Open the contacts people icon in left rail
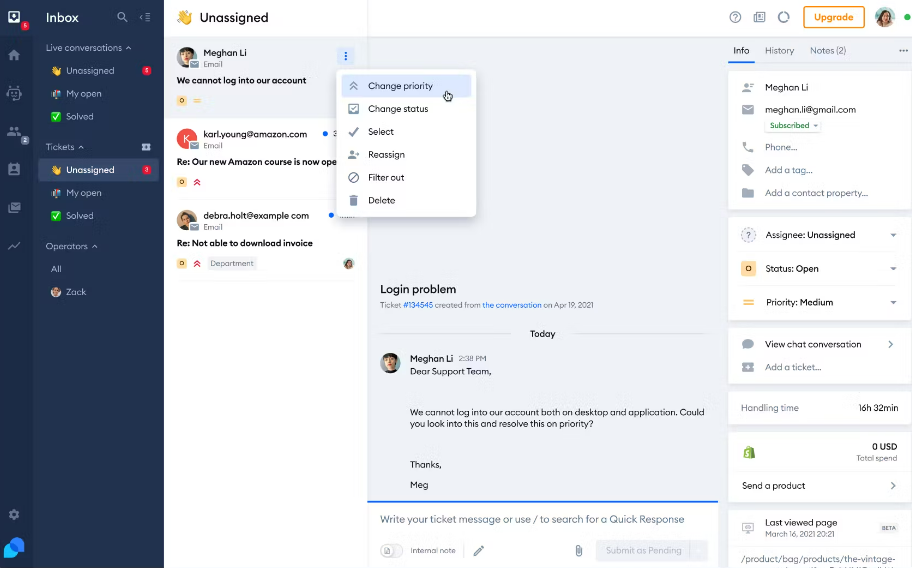This screenshot has width=912, height=568. (x=14, y=131)
